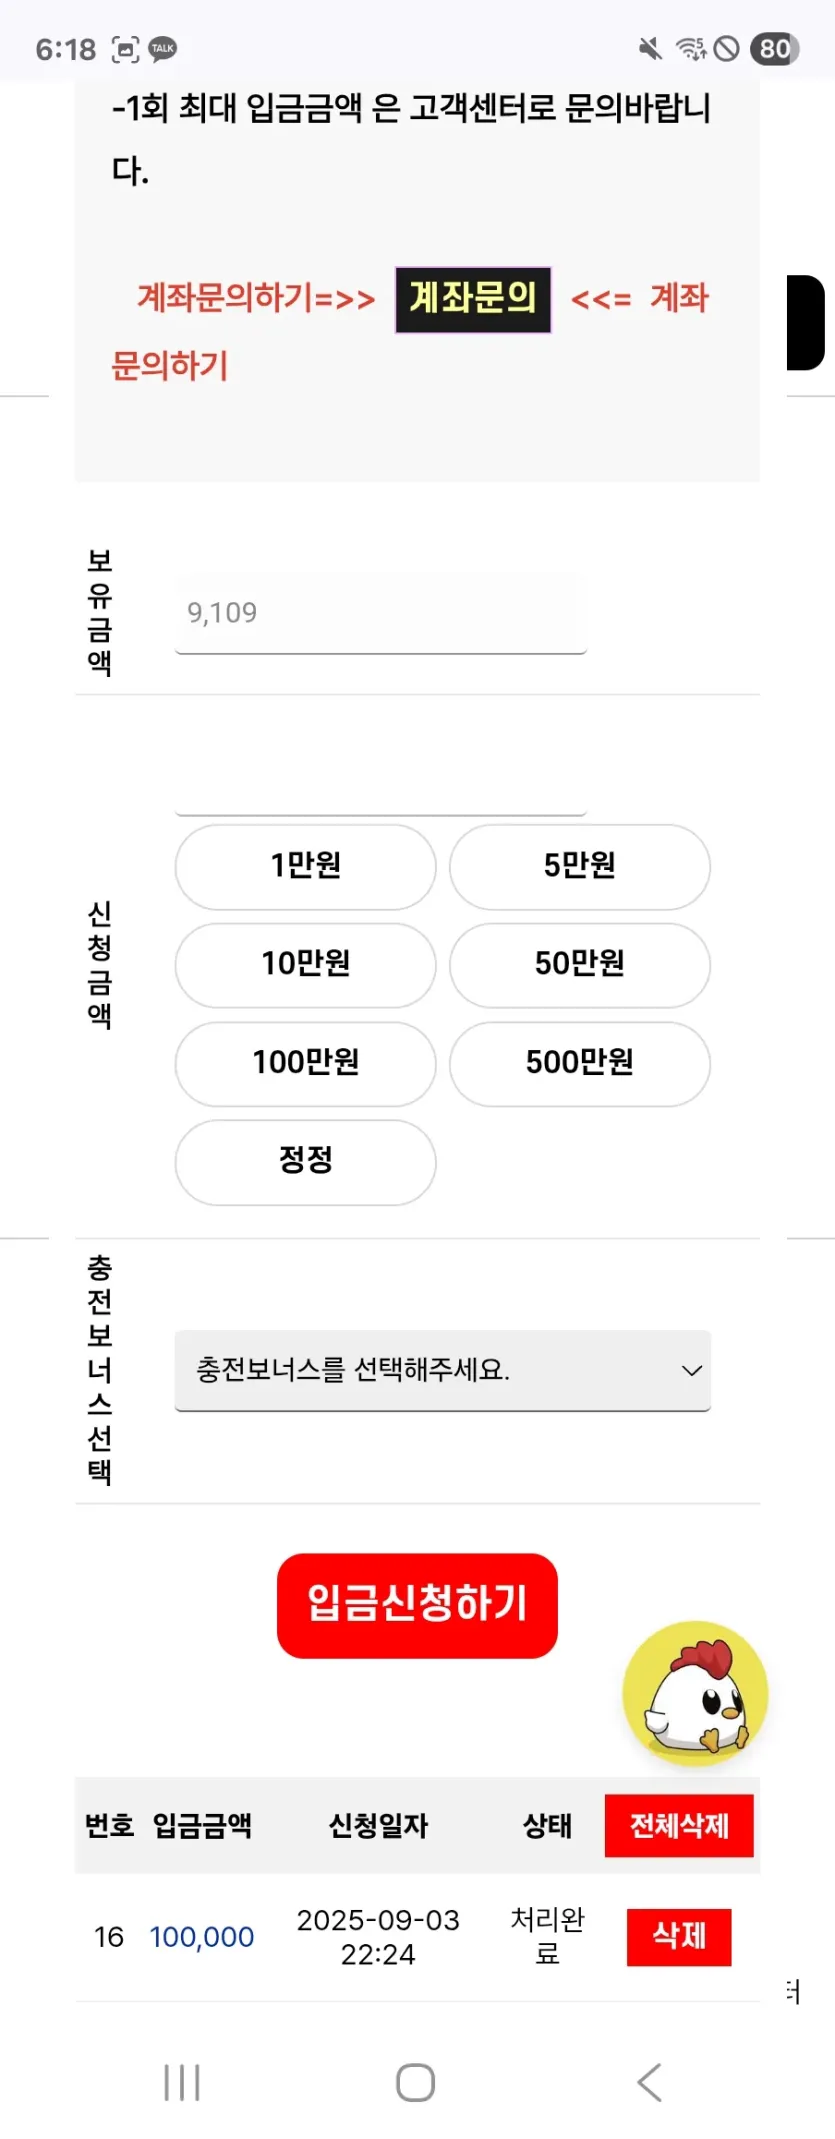Tap the black side tab handle
The image size is (835, 2139).
coord(806,323)
